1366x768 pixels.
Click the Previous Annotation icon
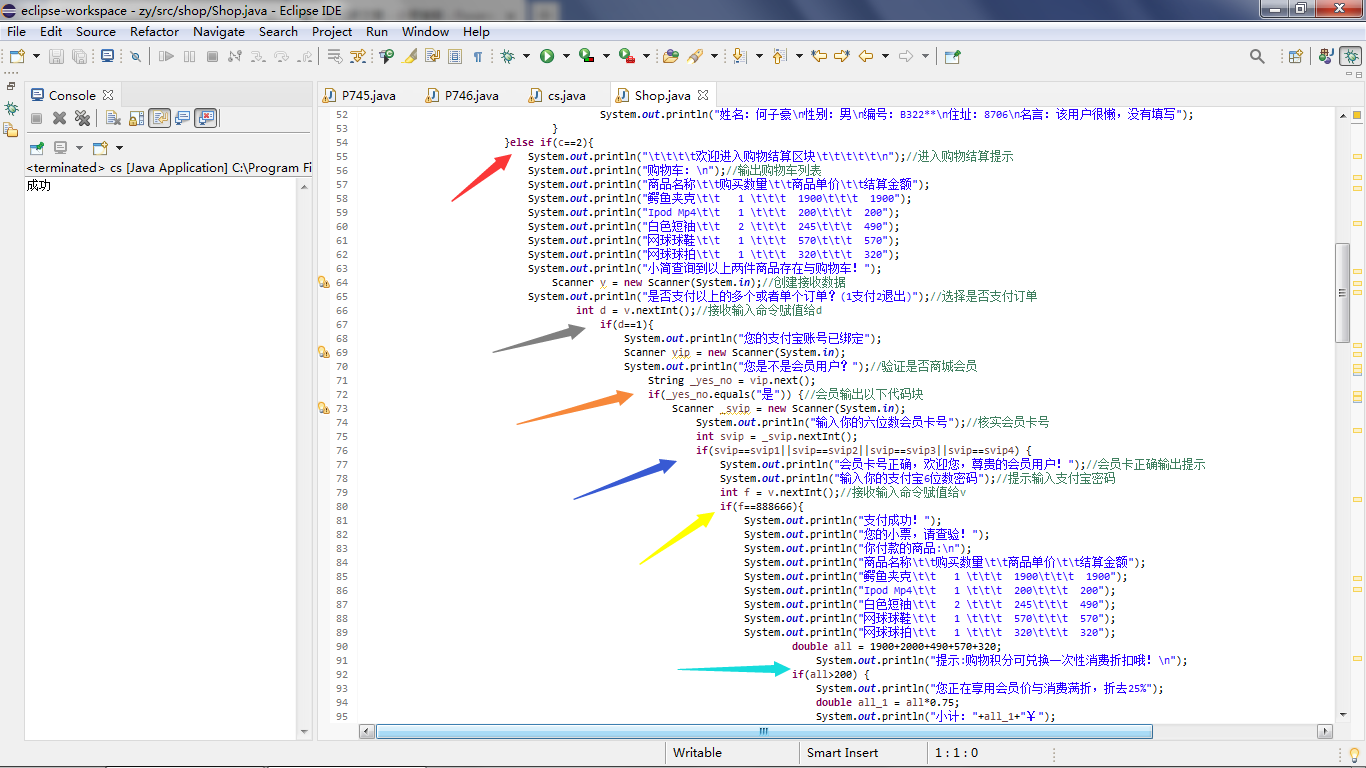point(779,56)
